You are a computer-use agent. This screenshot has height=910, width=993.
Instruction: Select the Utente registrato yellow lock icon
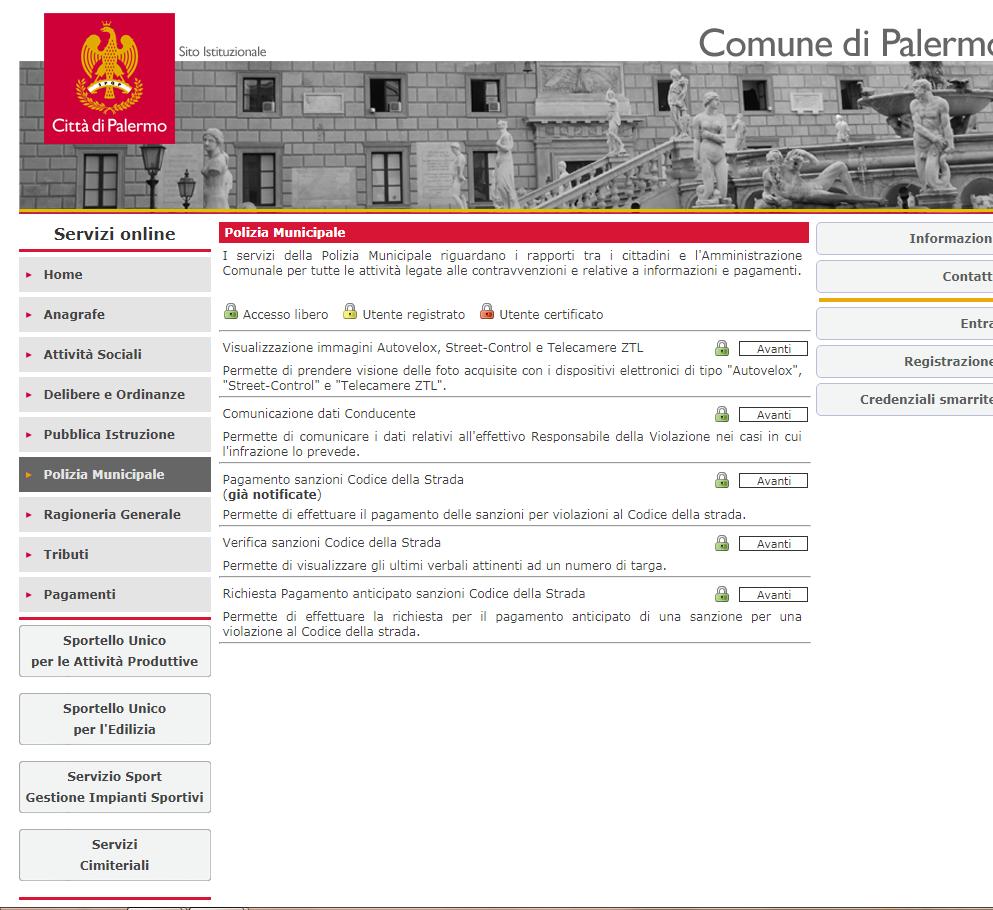[x=348, y=311]
